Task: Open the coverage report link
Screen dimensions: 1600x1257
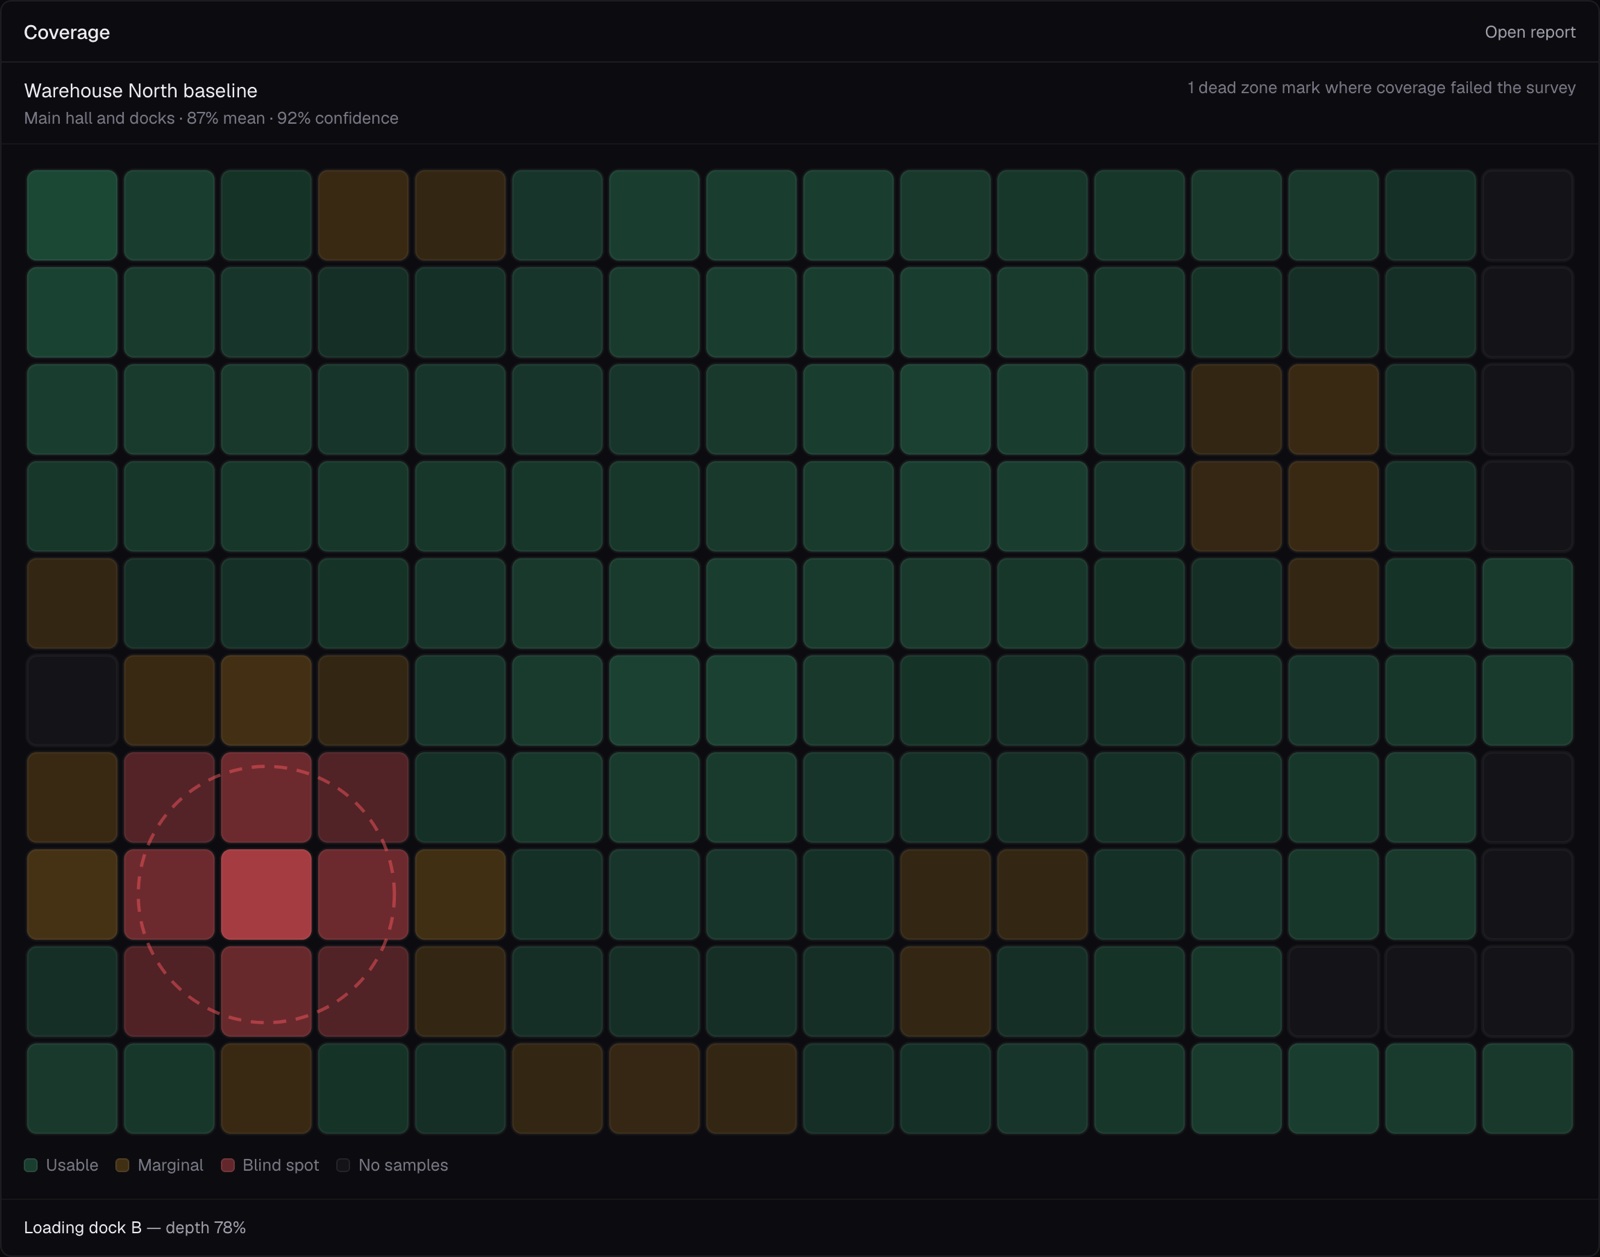Action: coord(1529,32)
